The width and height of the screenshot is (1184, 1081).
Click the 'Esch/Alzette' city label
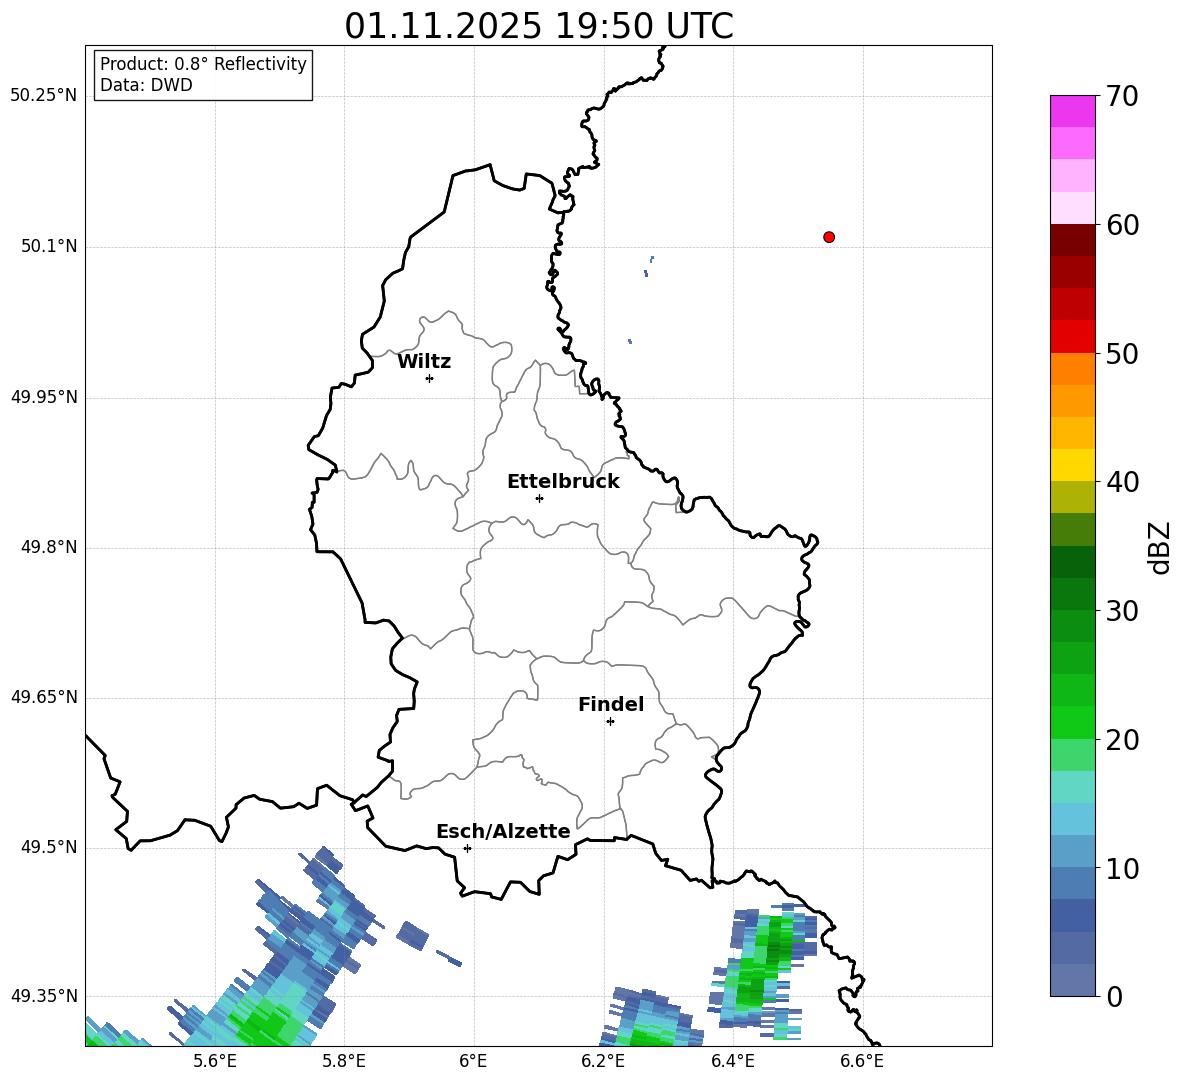click(503, 831)
